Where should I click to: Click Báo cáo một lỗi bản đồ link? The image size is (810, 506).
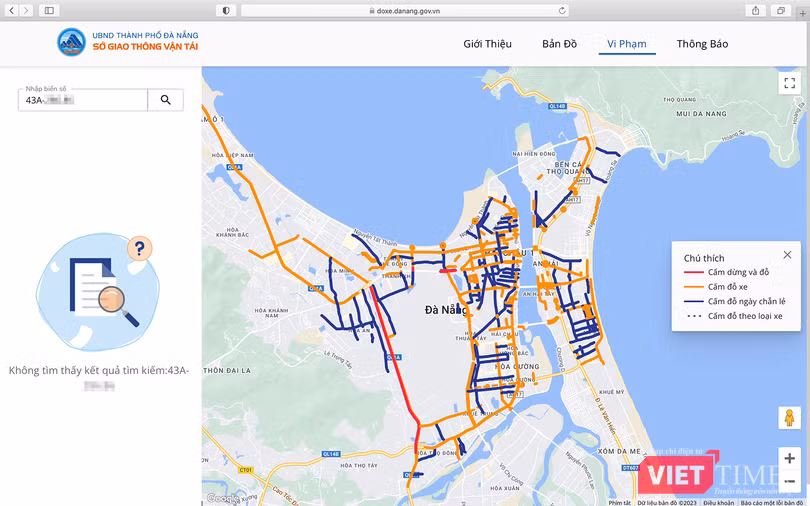772,502
